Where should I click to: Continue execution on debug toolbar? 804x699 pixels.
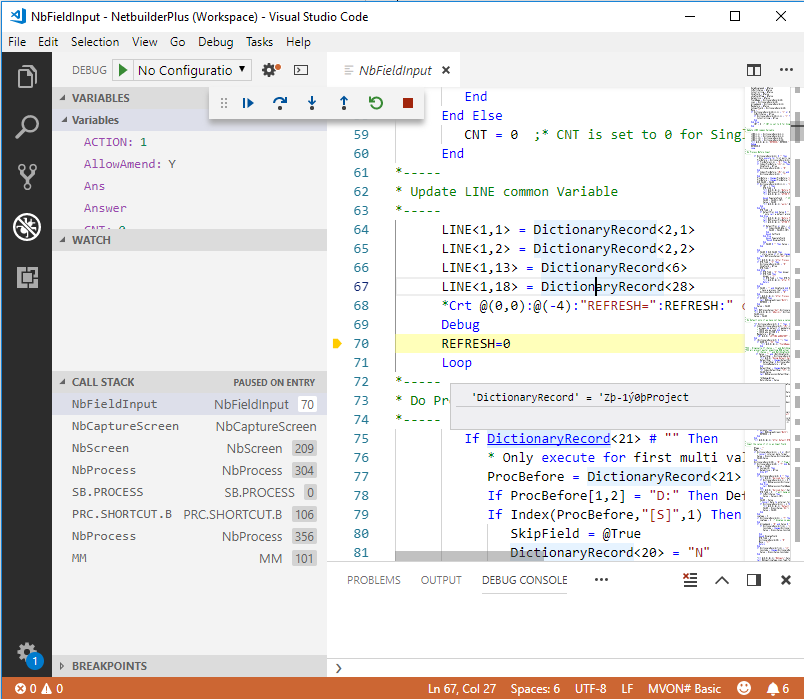pos(248,103)
